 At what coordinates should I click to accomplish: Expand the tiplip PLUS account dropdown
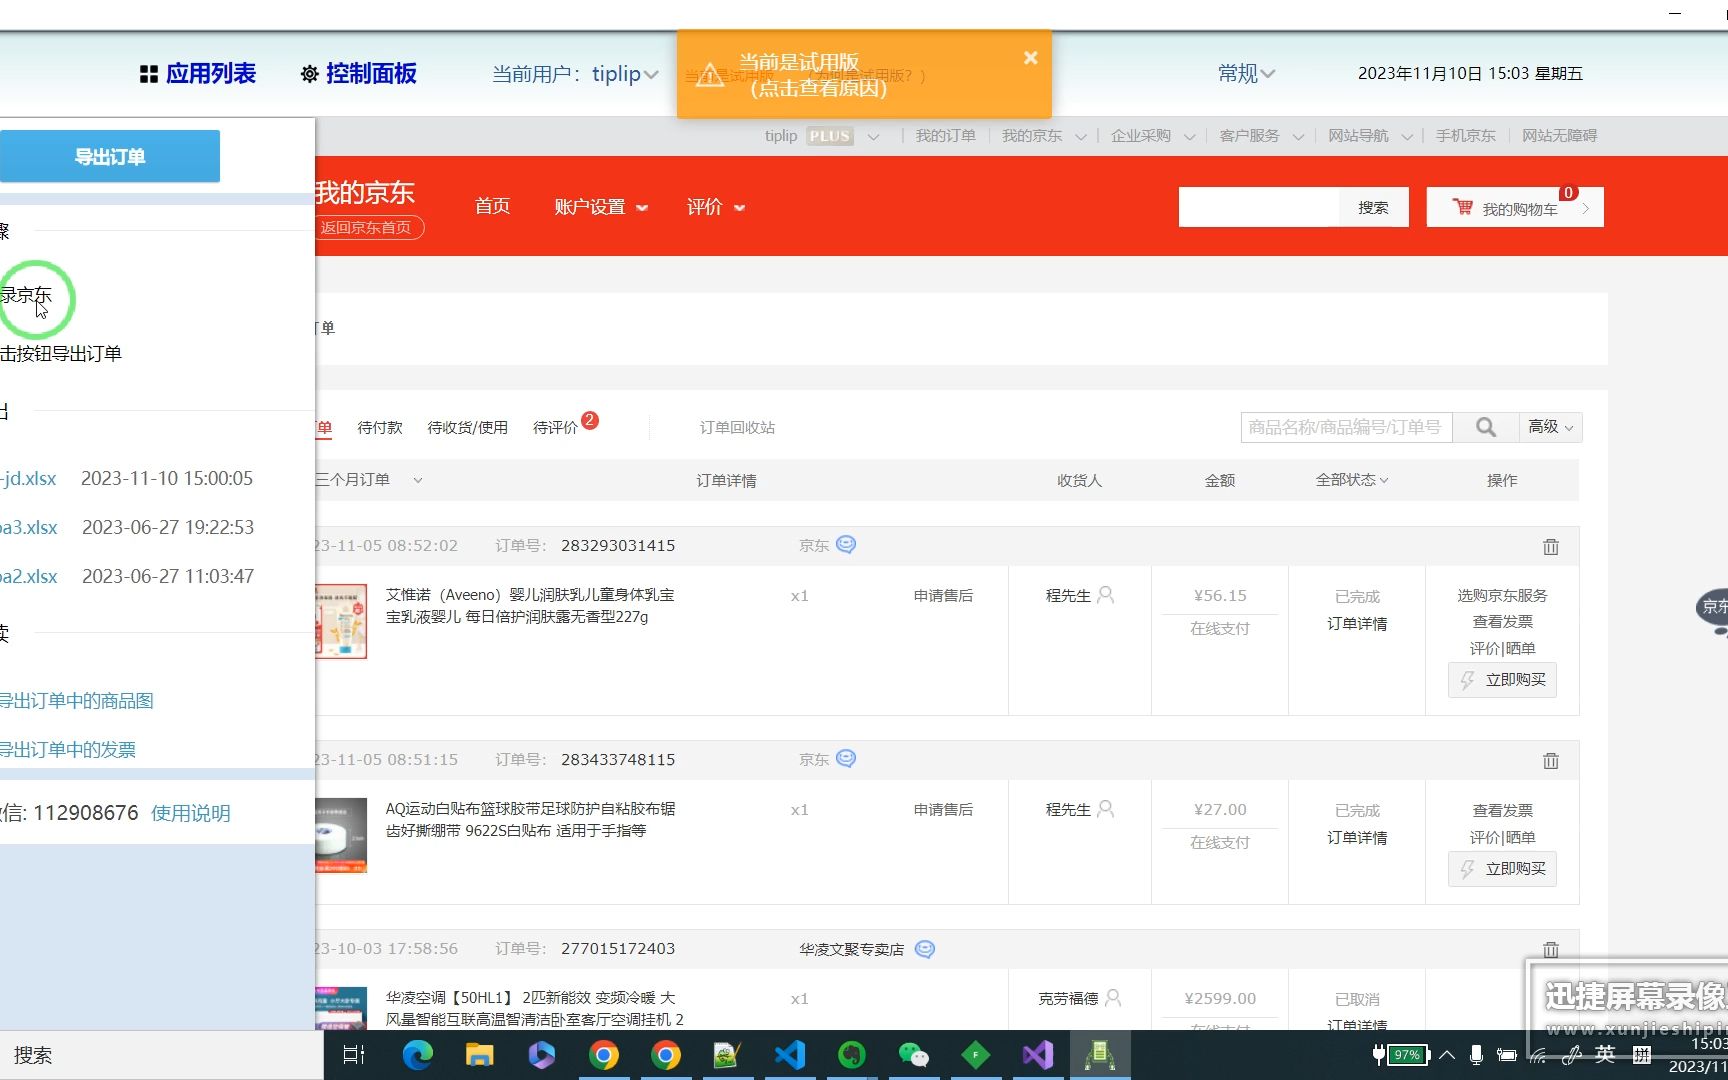(873, 136)
